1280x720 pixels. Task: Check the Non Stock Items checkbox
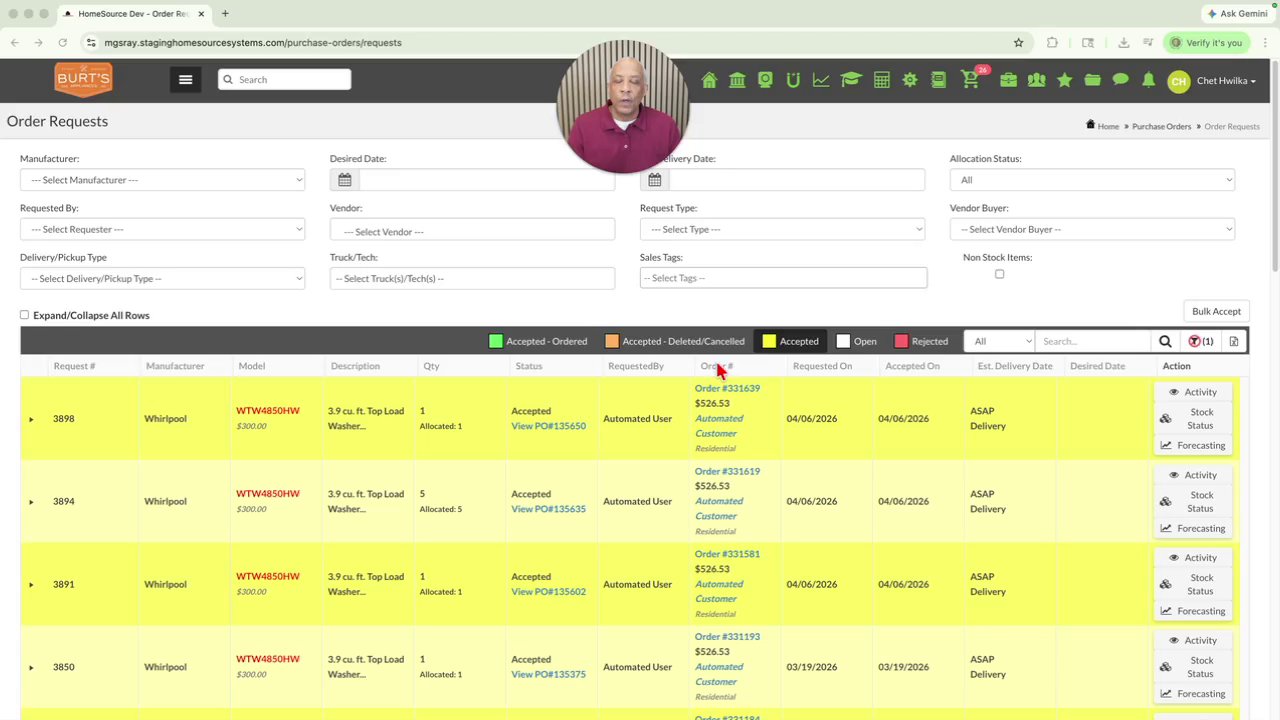(999, 274)
